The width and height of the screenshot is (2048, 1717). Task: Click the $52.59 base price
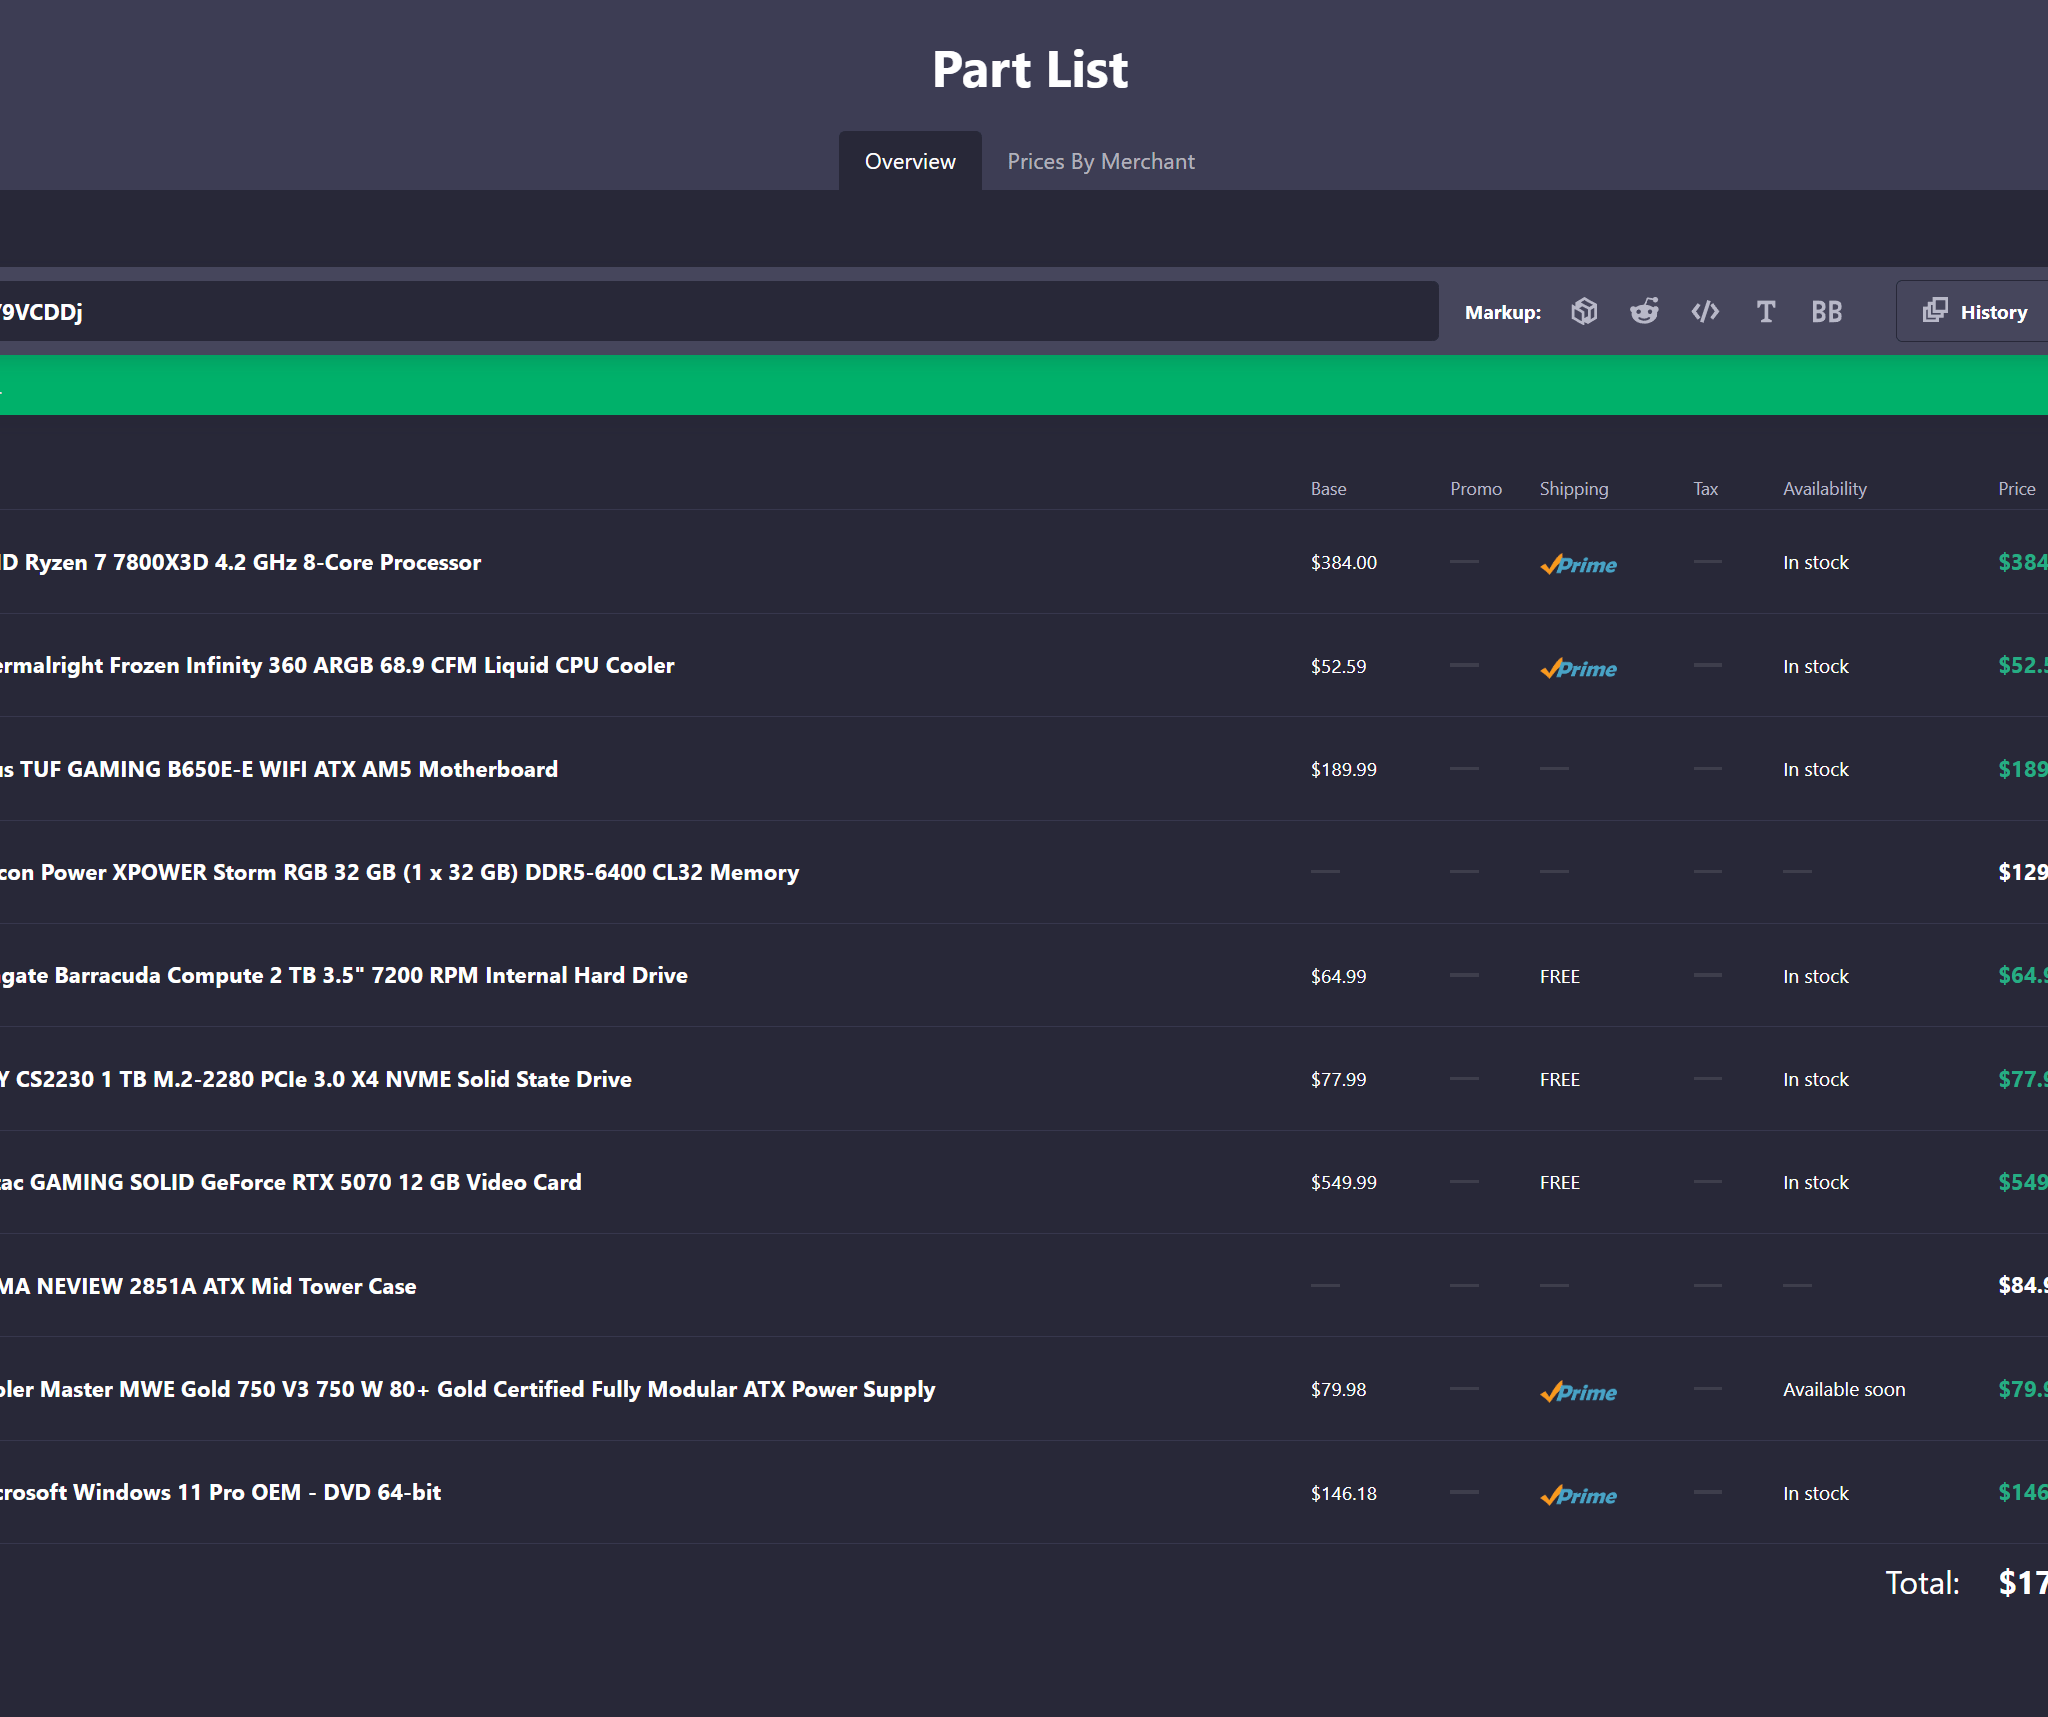[x=1339, y=666]
